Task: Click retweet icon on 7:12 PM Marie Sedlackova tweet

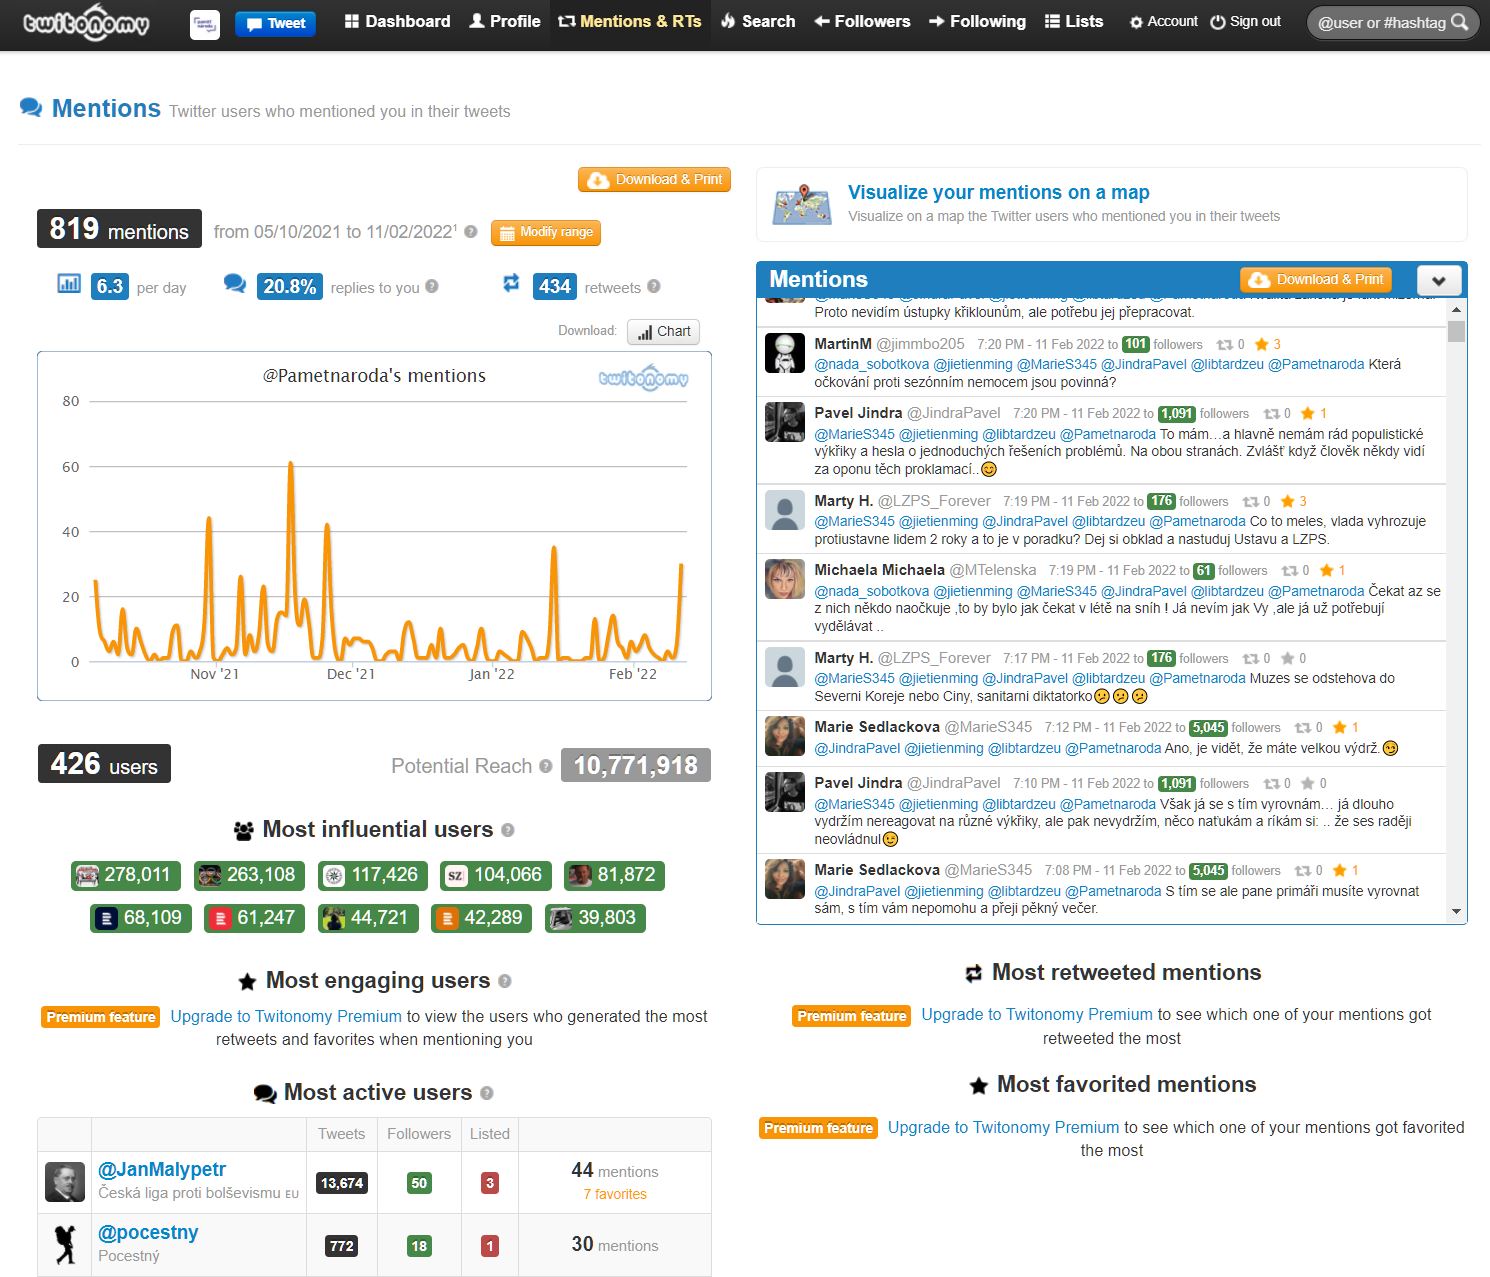Action: pos(1302,727)
